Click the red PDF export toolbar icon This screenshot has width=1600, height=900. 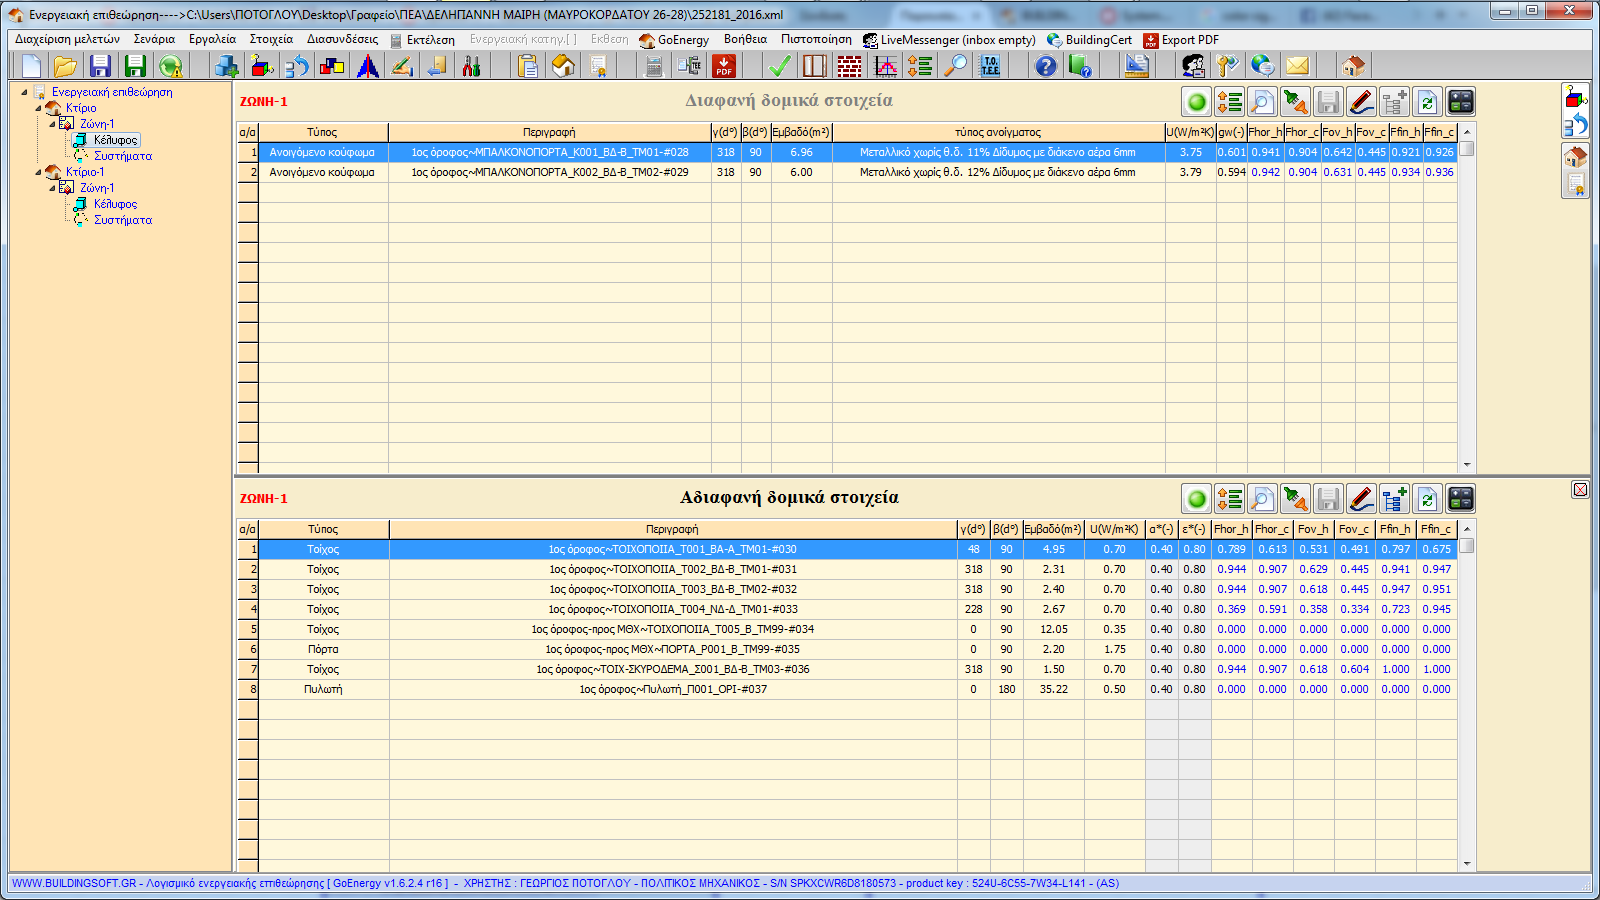[724, 66]
